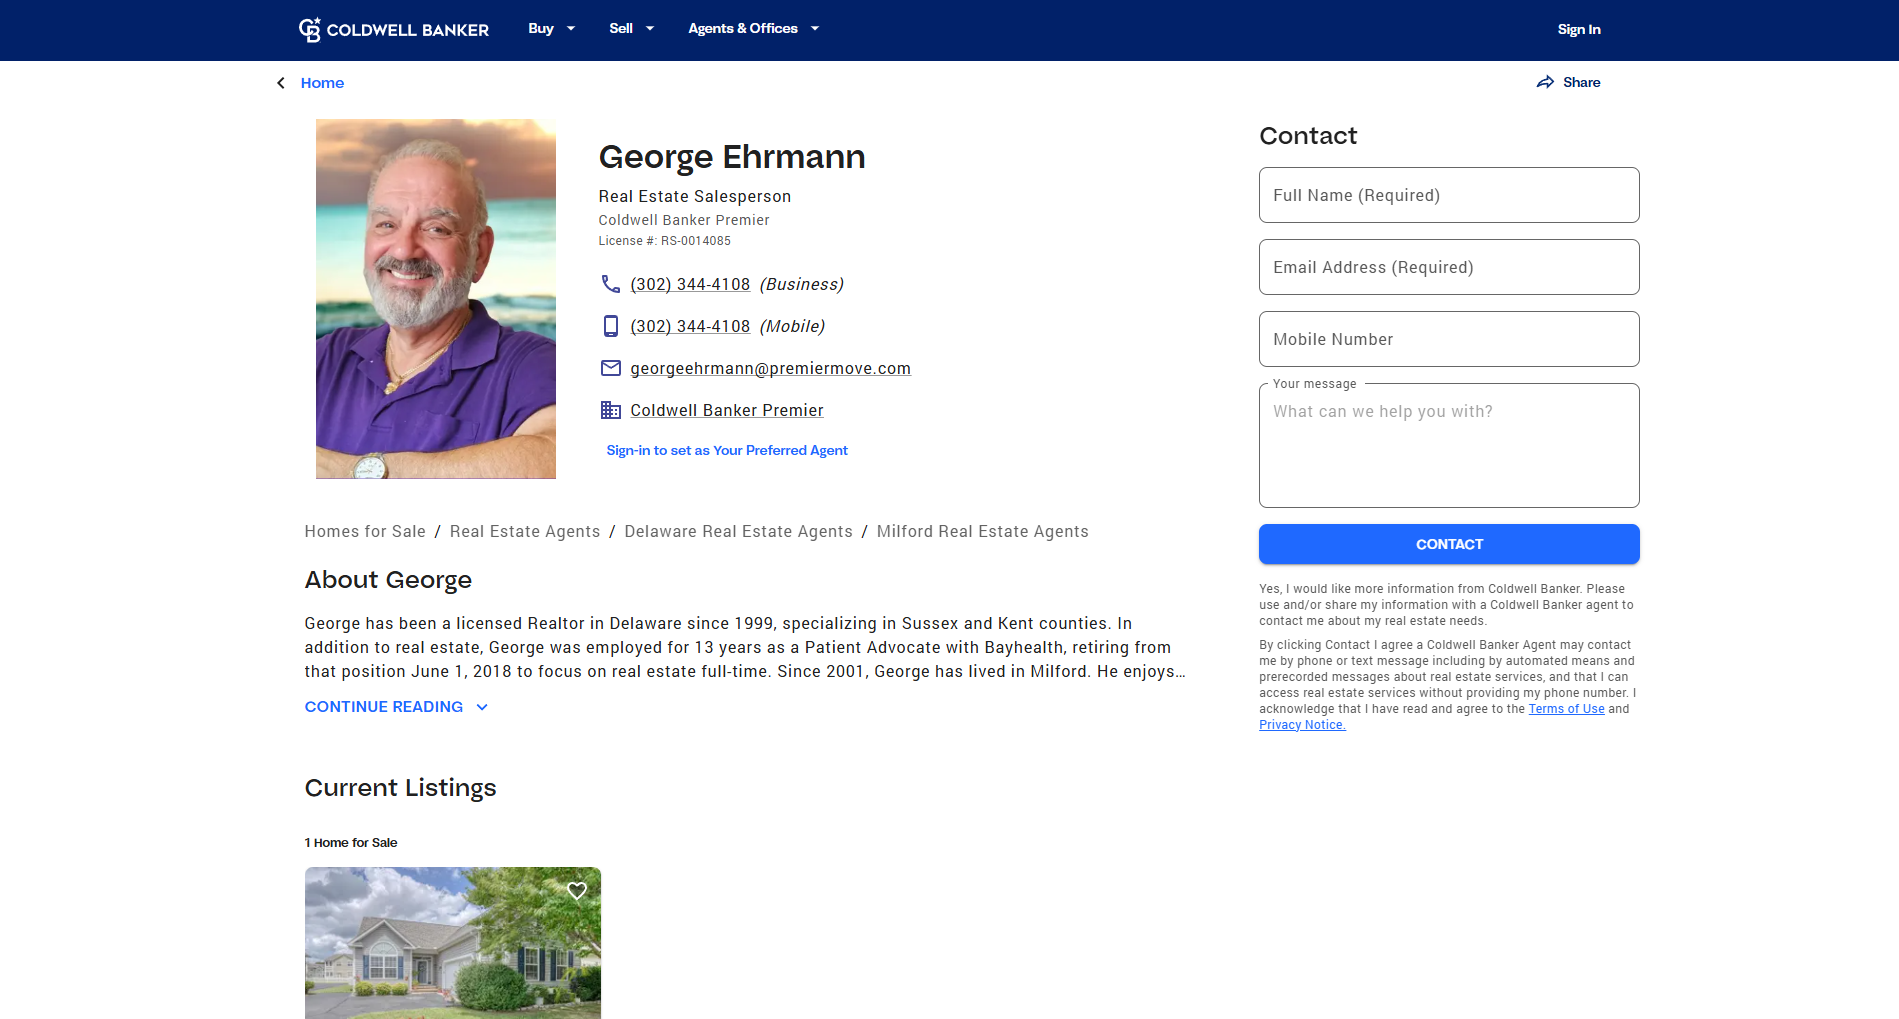Open the Sell dropdown menu
This screenshot has height=1019, width=1899.
coord(631,29)
